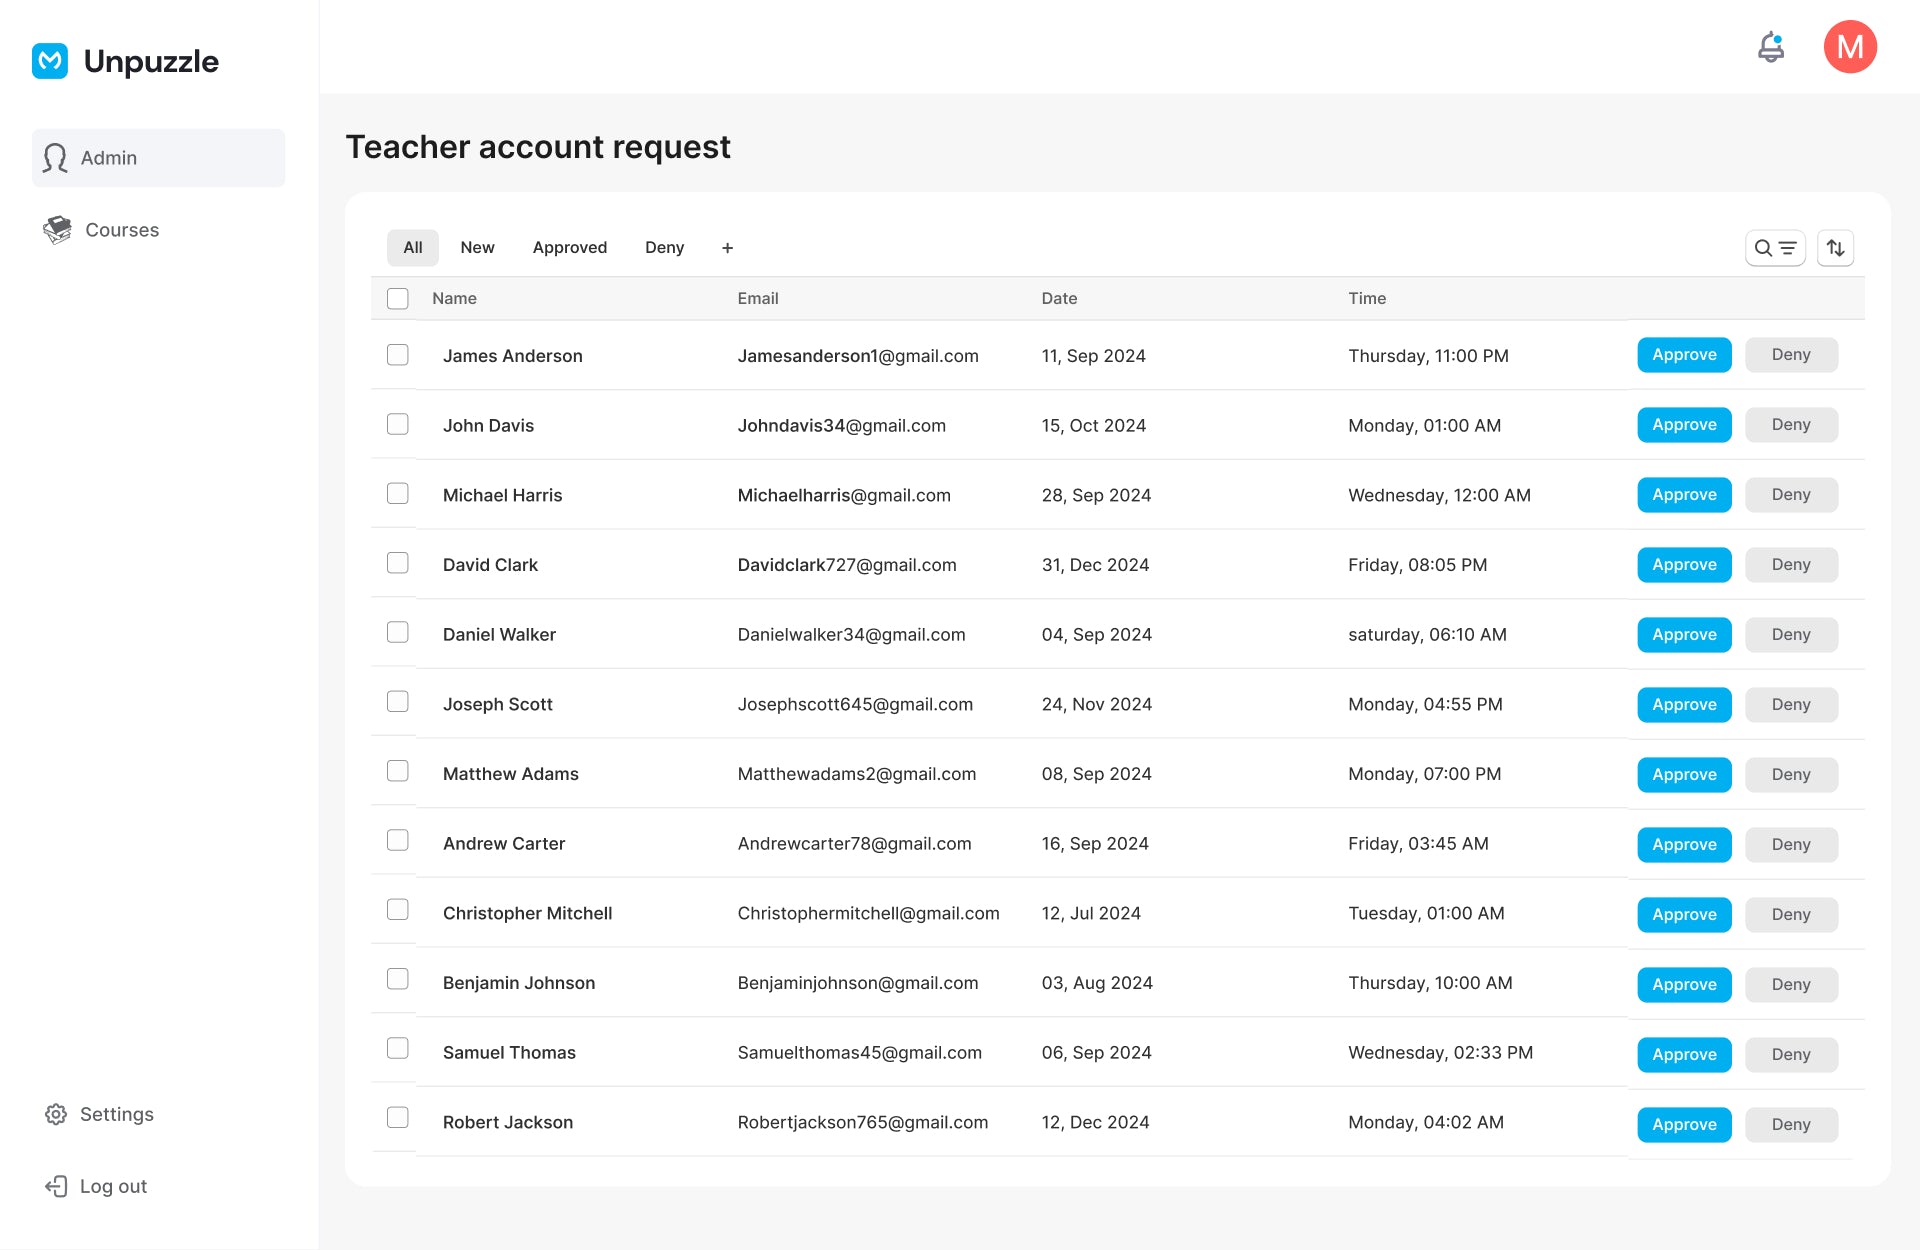Open the Courses sidebar item
This screenshot has height=1250, width=1920.
[121, 230]
